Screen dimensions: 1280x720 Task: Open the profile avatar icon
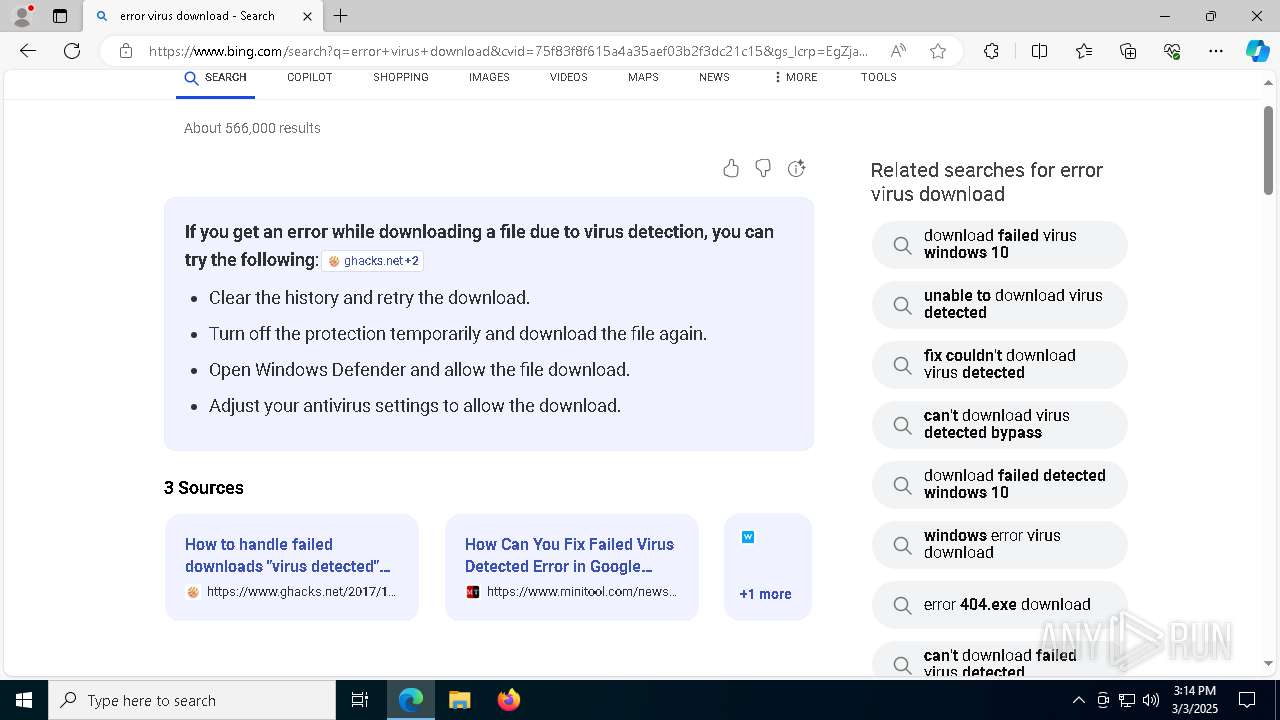(x=21, y=16)
